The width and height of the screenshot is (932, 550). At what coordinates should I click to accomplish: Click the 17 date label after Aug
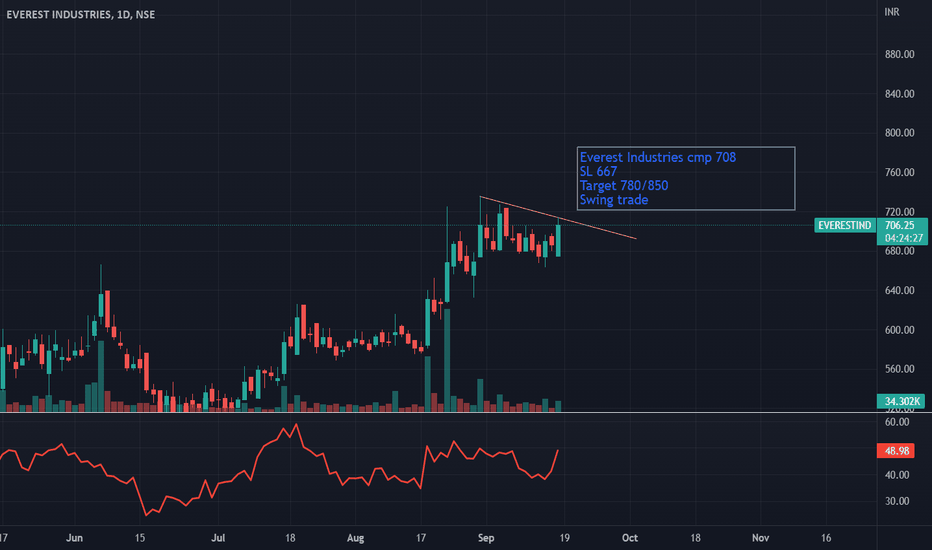421,538
